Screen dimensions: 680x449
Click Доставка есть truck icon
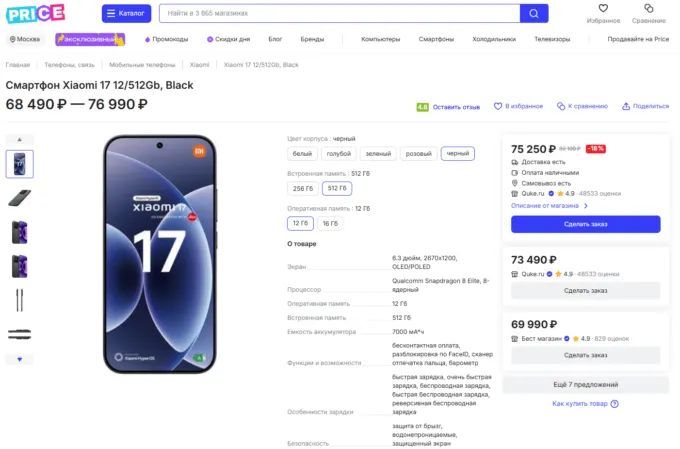coord(515,162)
